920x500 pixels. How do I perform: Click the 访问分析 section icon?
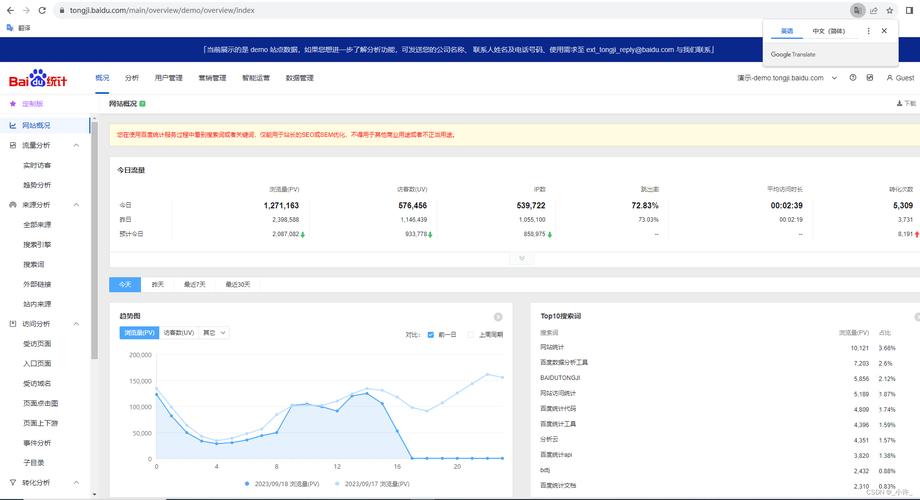coord(13,324)
